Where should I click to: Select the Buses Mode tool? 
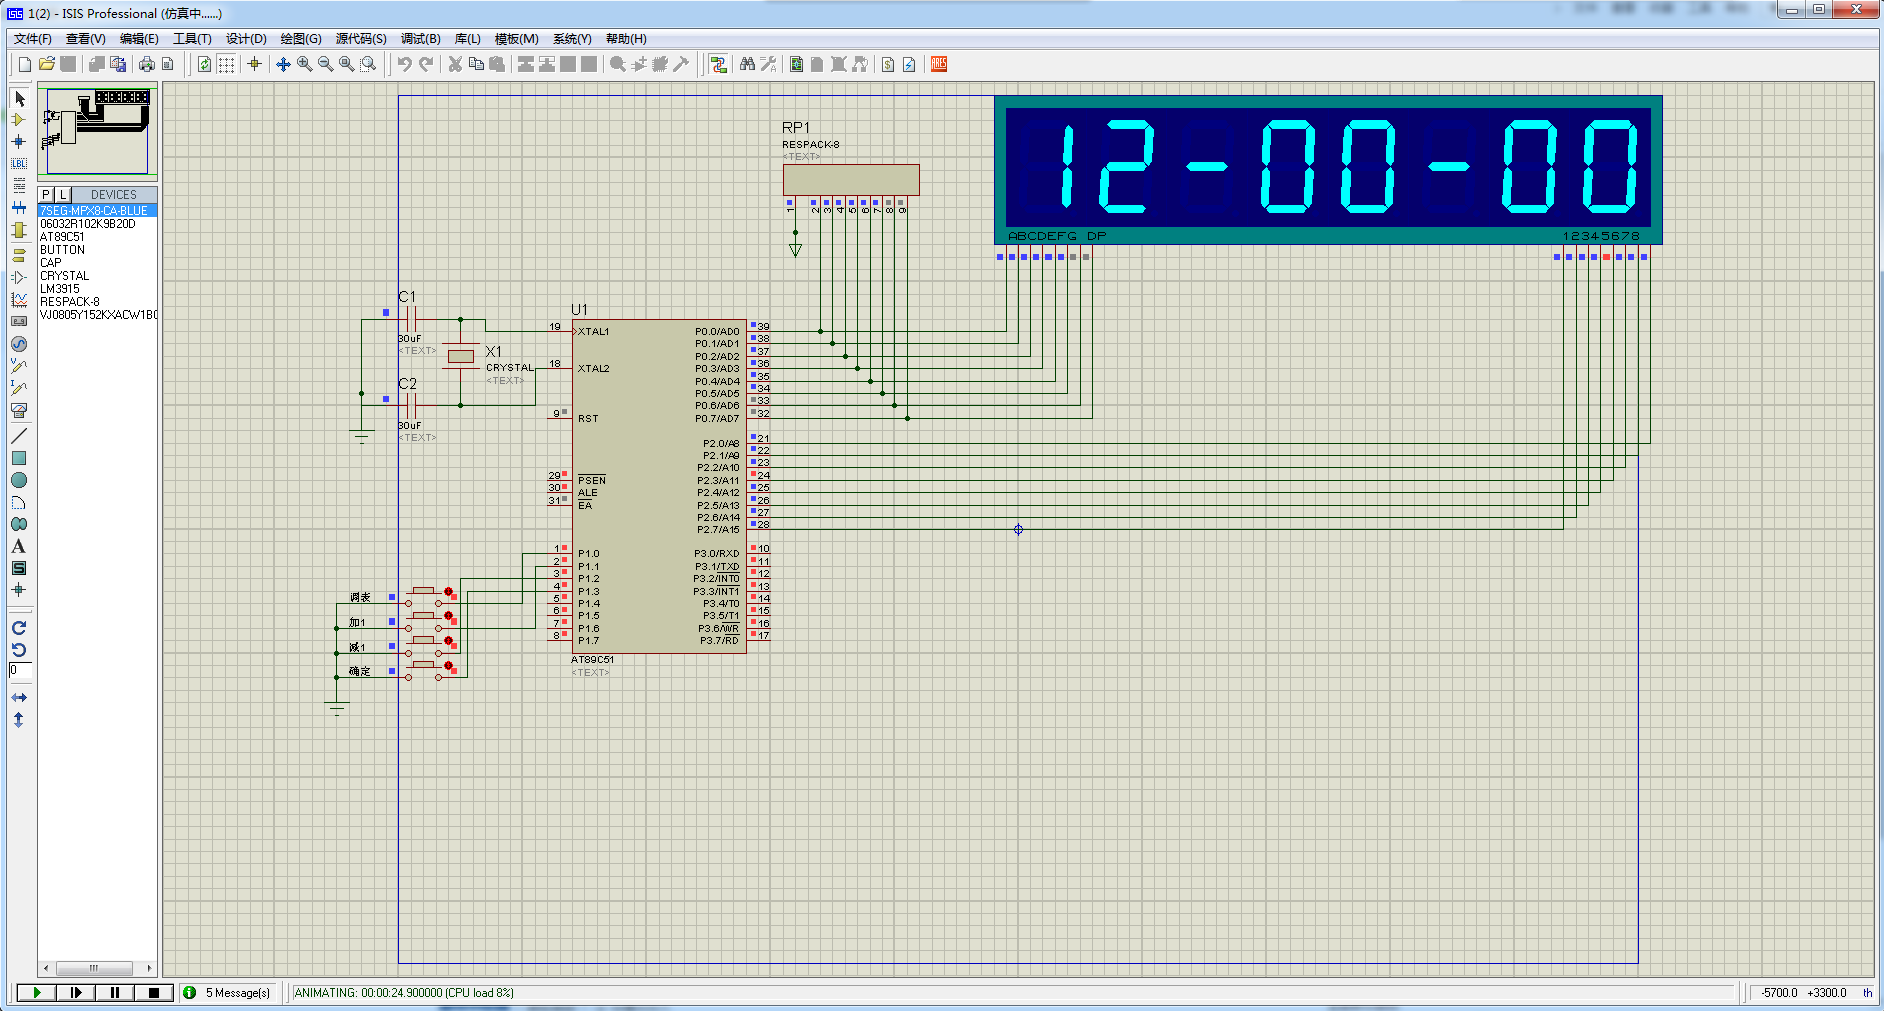pos(19,208)
